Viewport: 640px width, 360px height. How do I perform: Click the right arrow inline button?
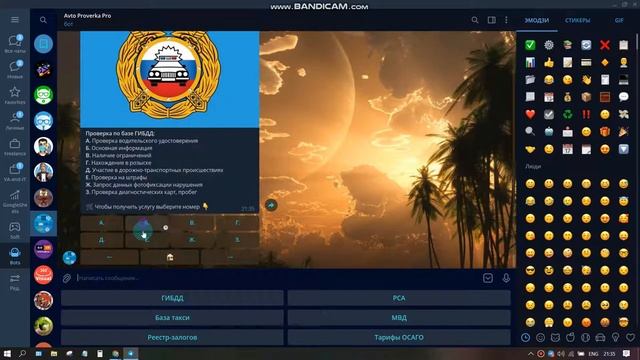point(230,257)
